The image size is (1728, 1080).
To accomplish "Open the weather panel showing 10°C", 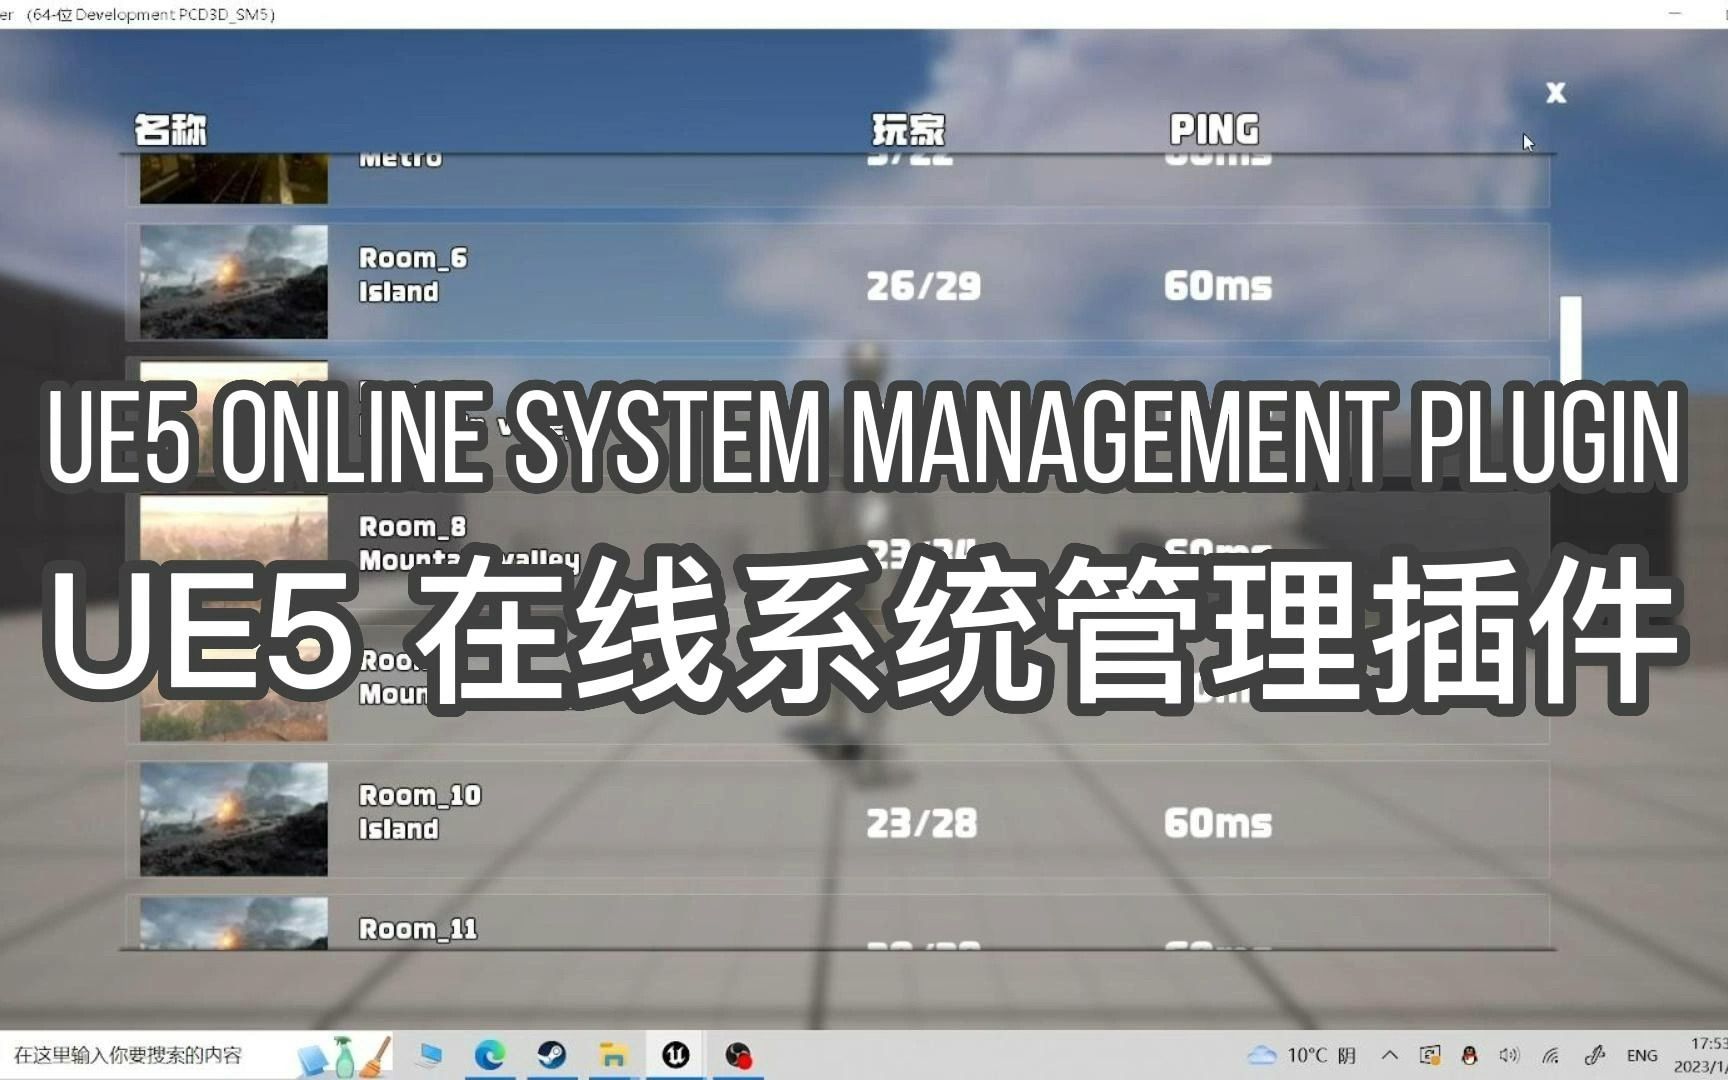I will pos(1295,1055).
